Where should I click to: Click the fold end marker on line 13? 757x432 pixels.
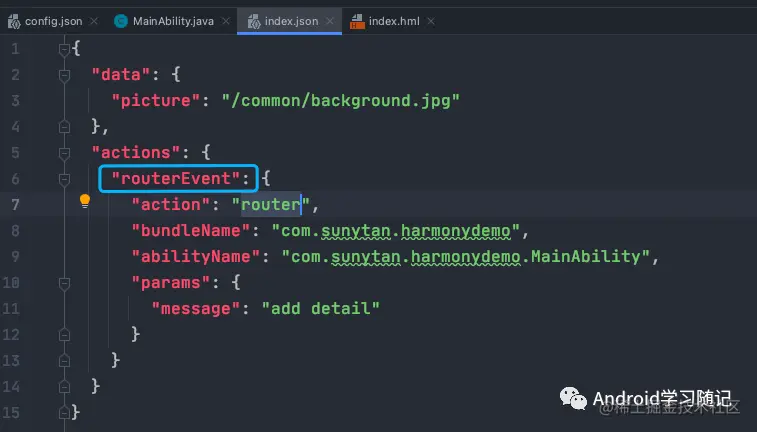point(64,361)
